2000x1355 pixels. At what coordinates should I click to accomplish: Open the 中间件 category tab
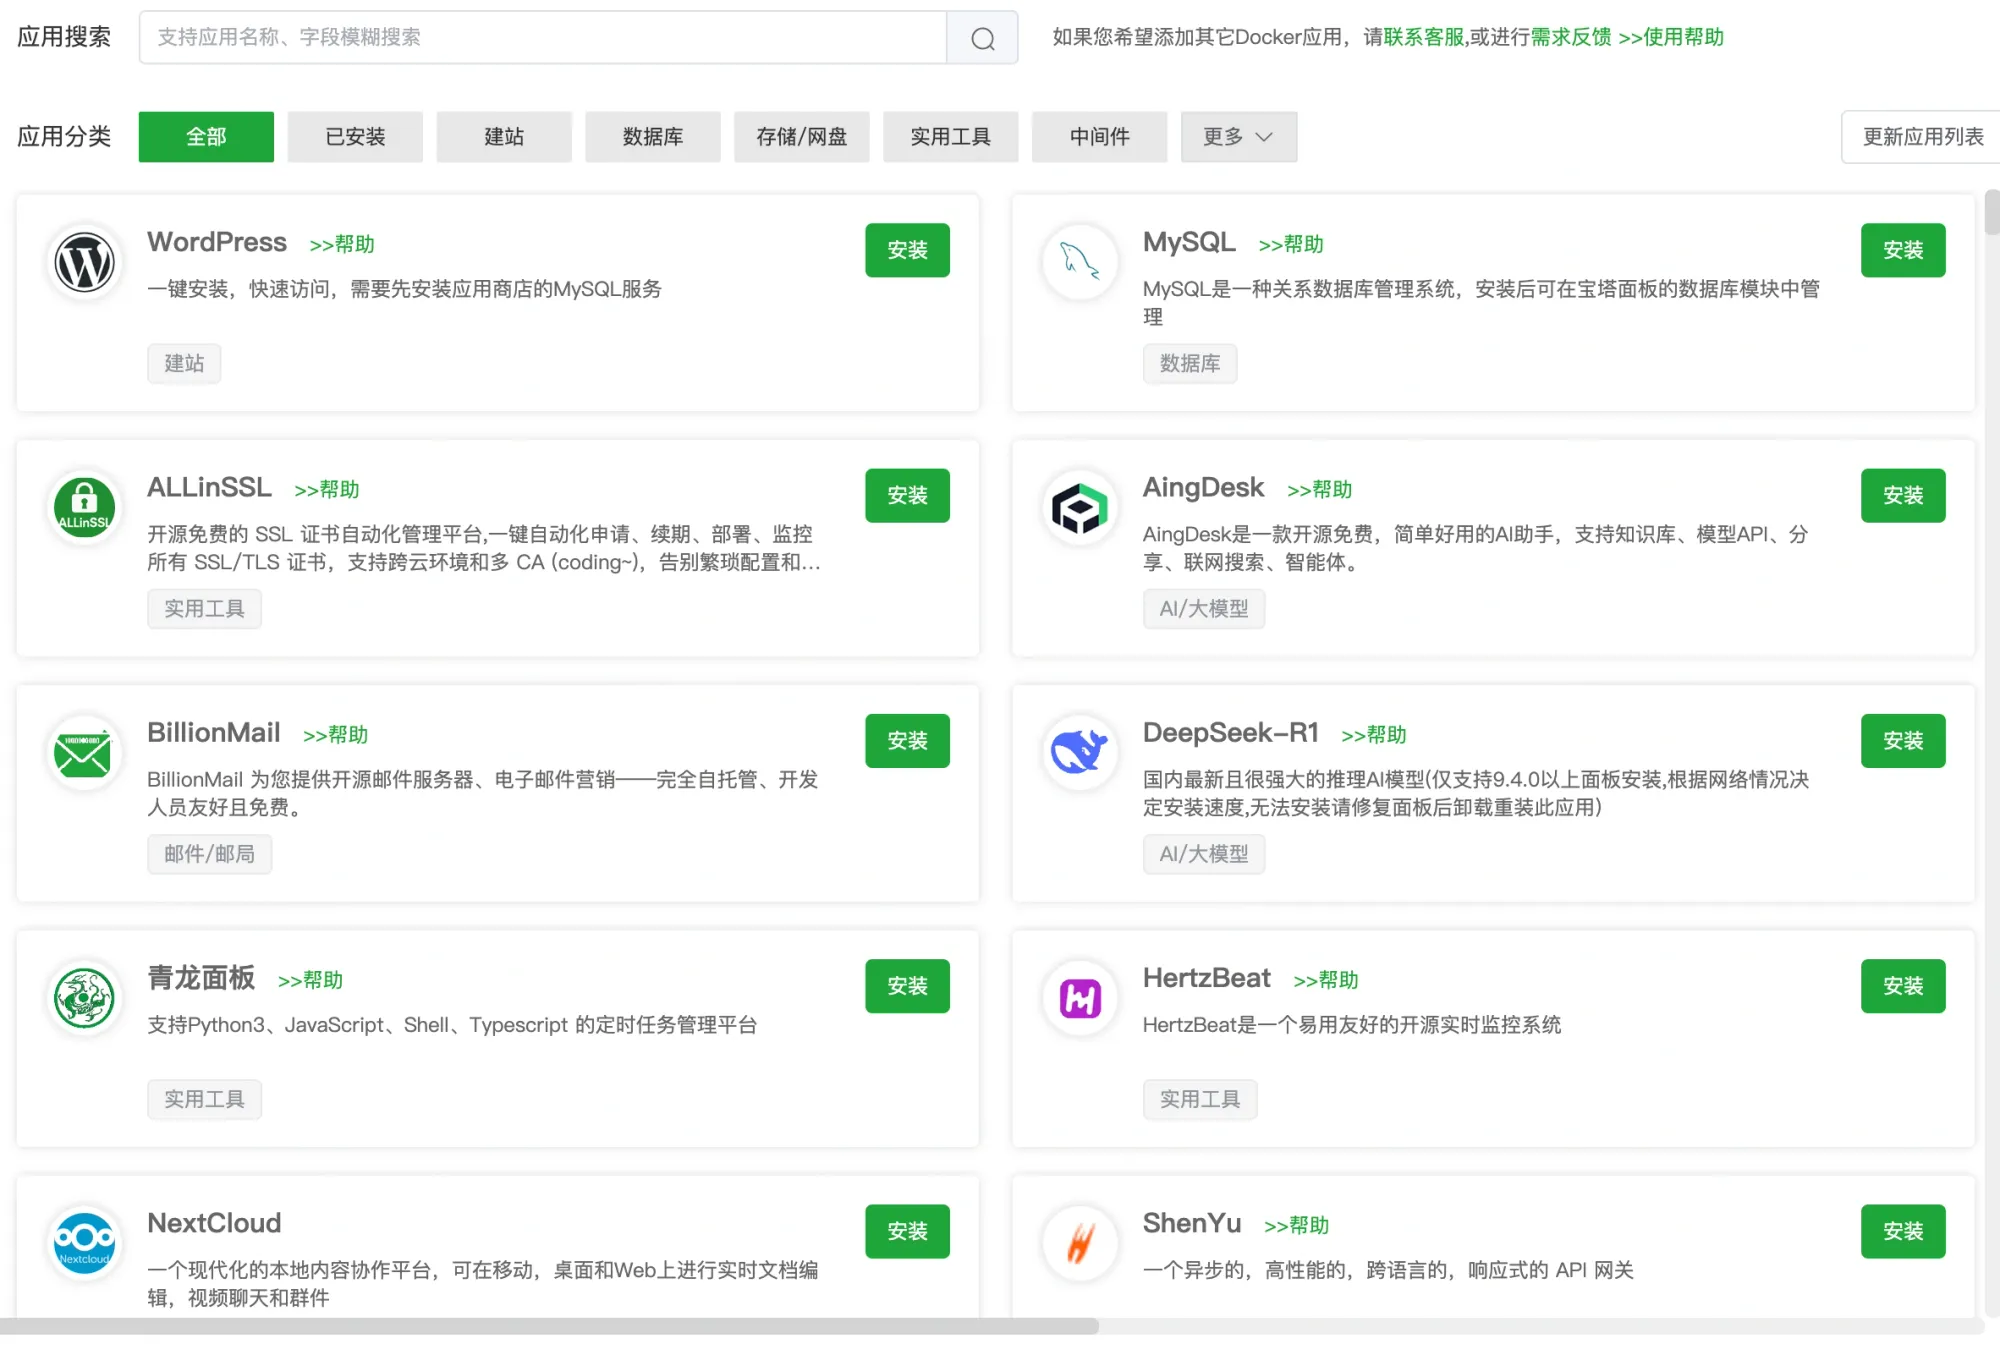[x=1100, y=137]
